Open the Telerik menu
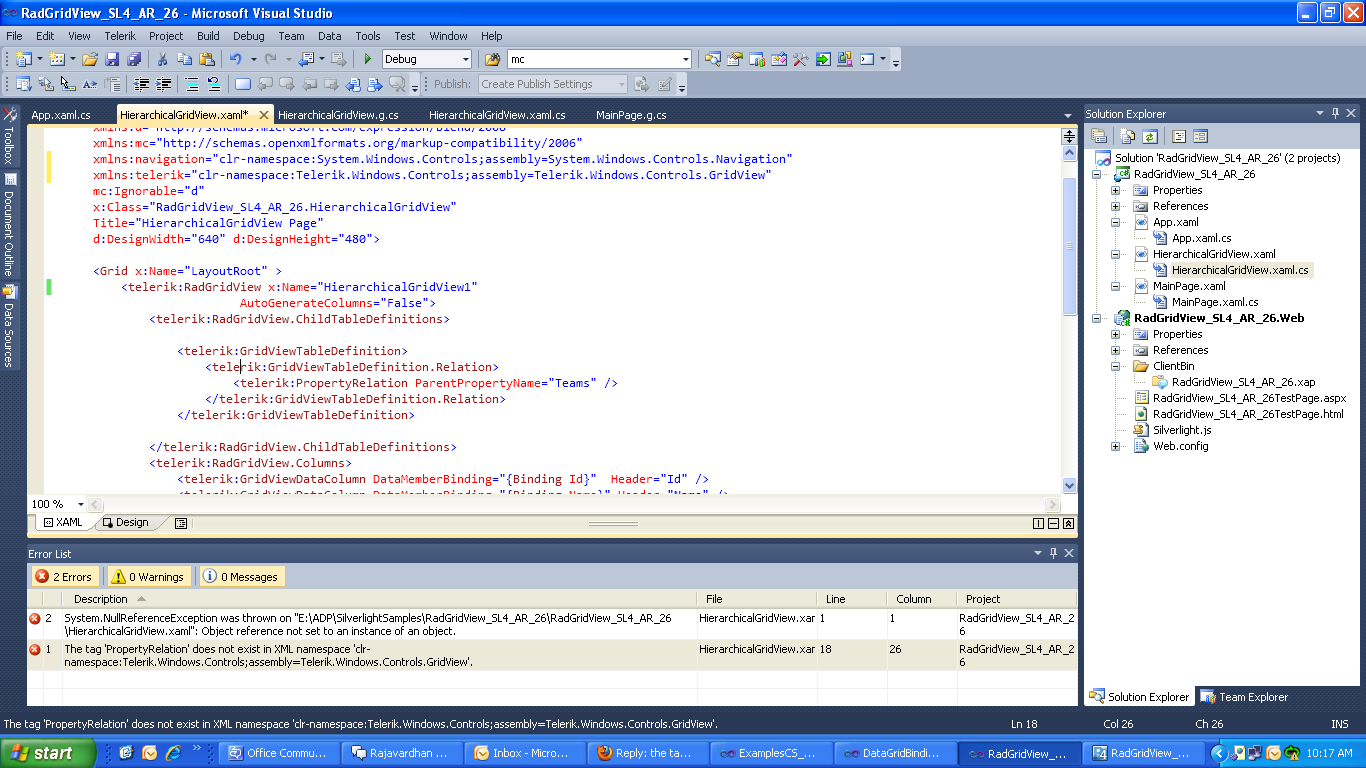The width and height of the screenshot is (1366, 768). (119, 36)
